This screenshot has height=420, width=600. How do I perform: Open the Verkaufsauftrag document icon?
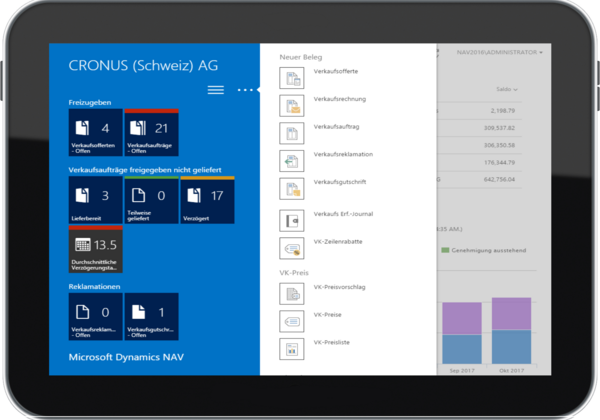[x=292, y=133]
